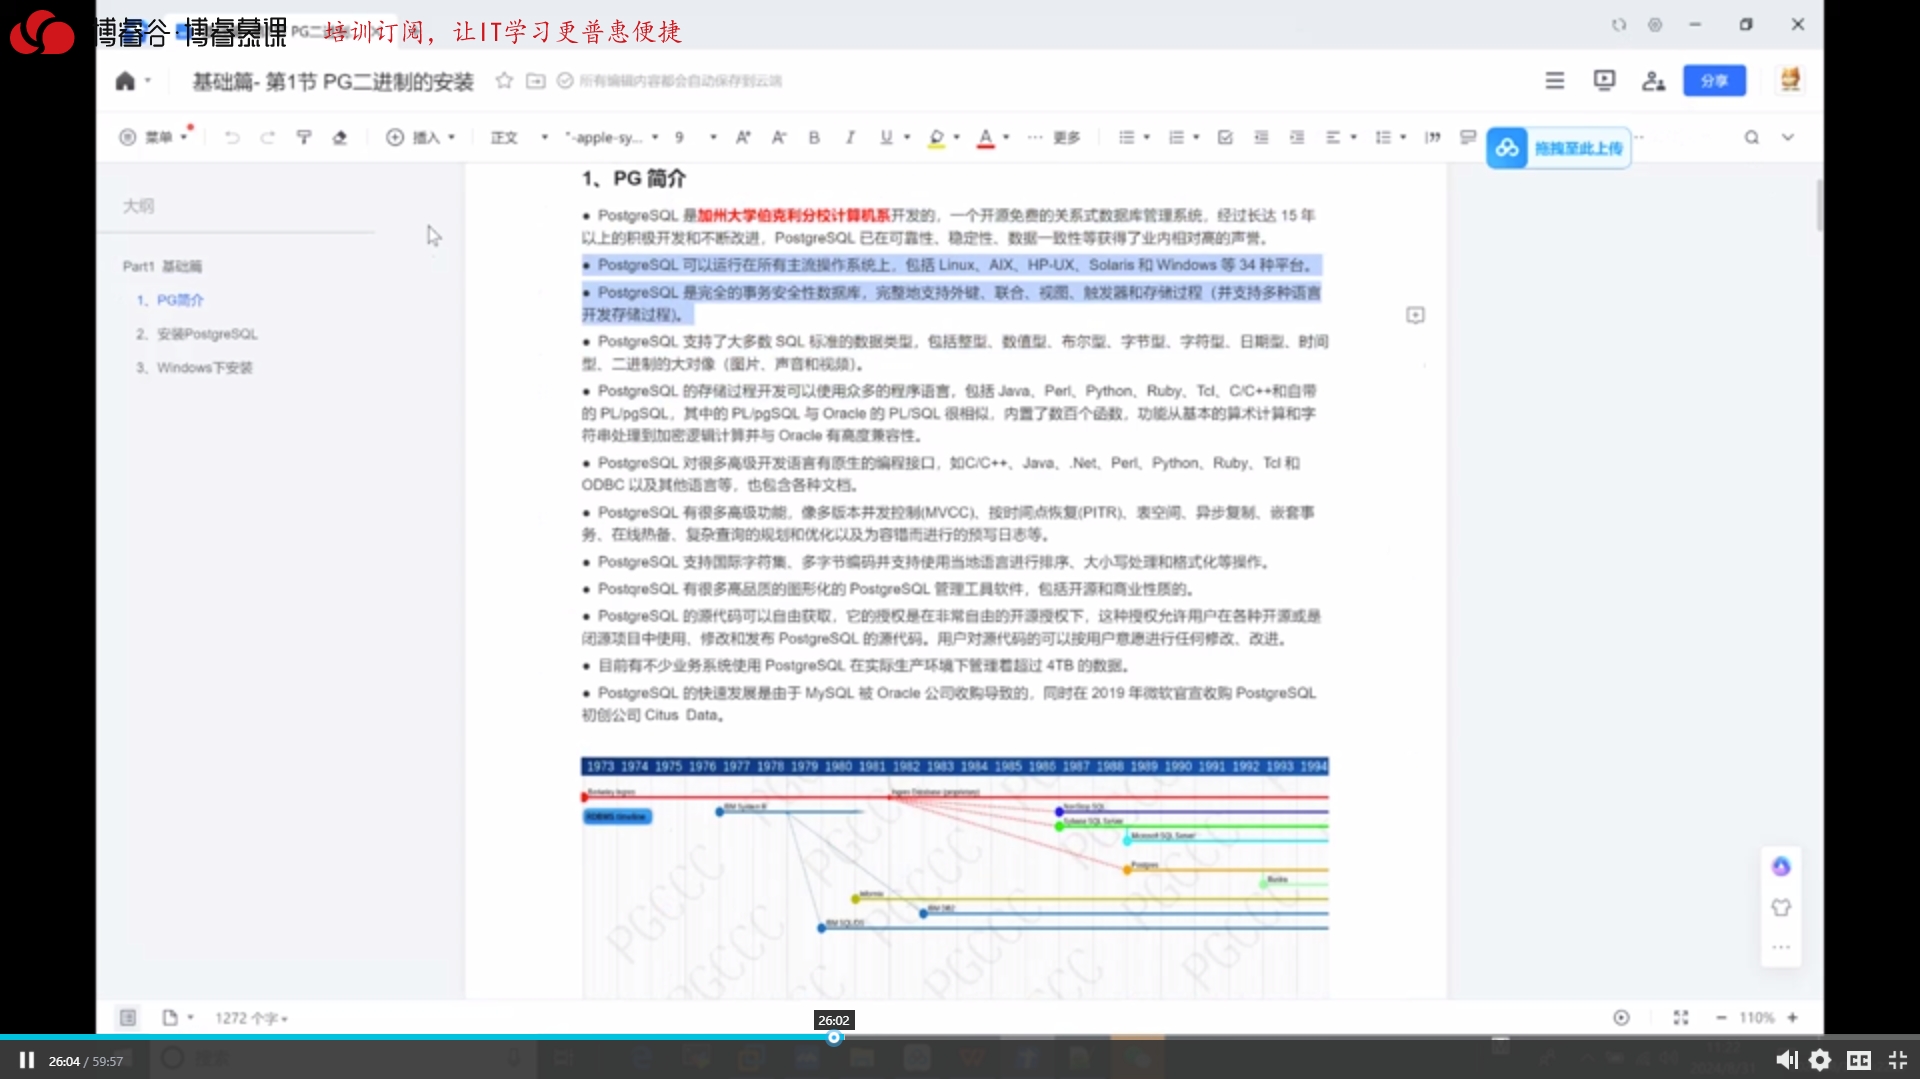Toggle the outline panel icon at bottom left

pos(128,1018)
